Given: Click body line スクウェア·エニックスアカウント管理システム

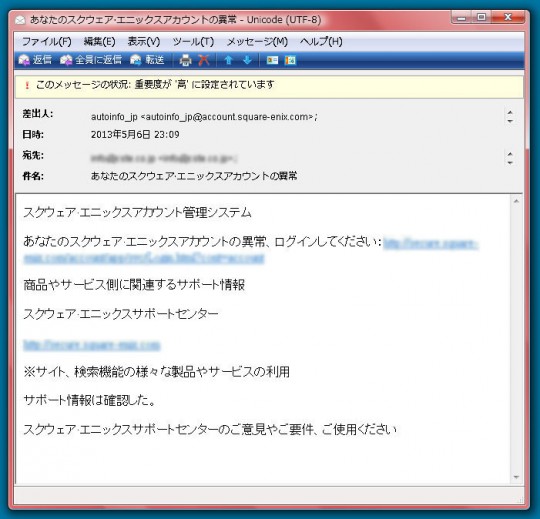Looking at the screenshot, I should 137,212.
